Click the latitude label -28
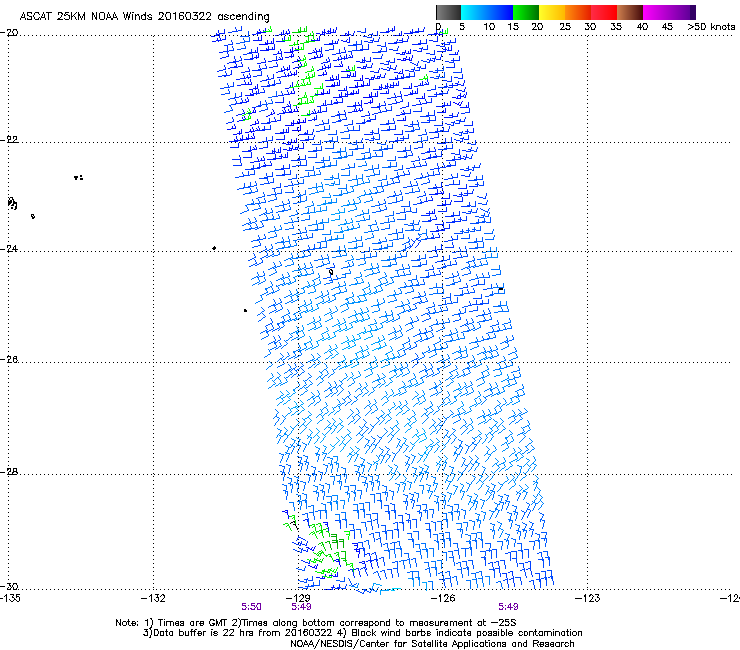 (x=9, y=472)
